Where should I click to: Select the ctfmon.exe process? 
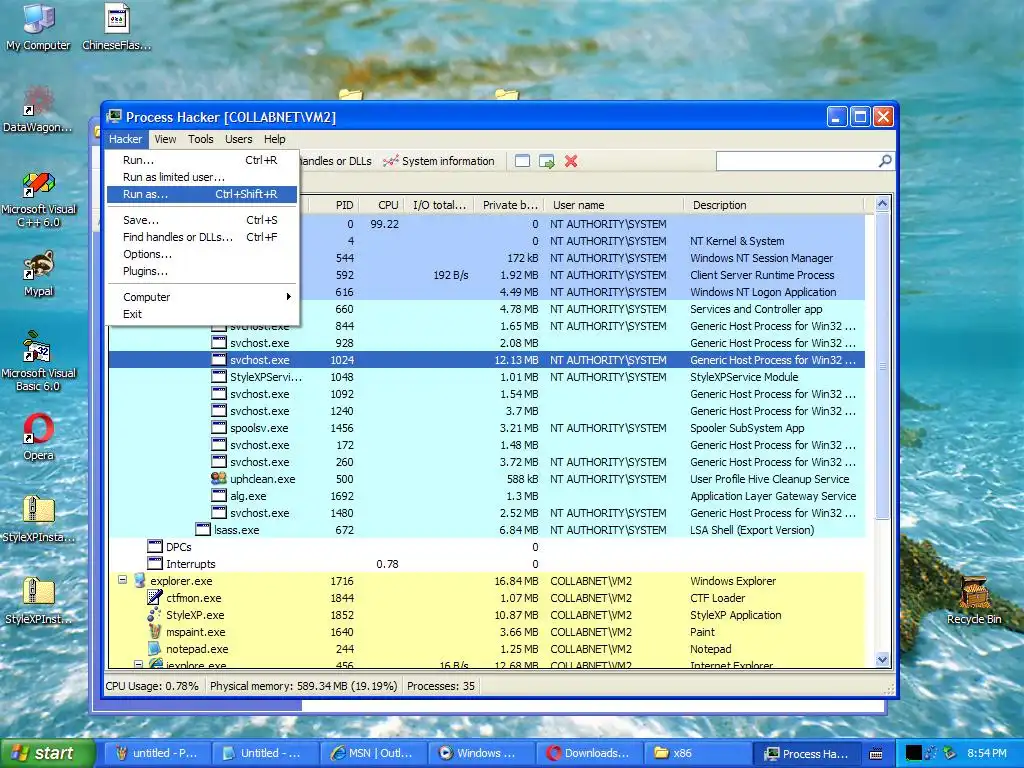click(487, 598)
